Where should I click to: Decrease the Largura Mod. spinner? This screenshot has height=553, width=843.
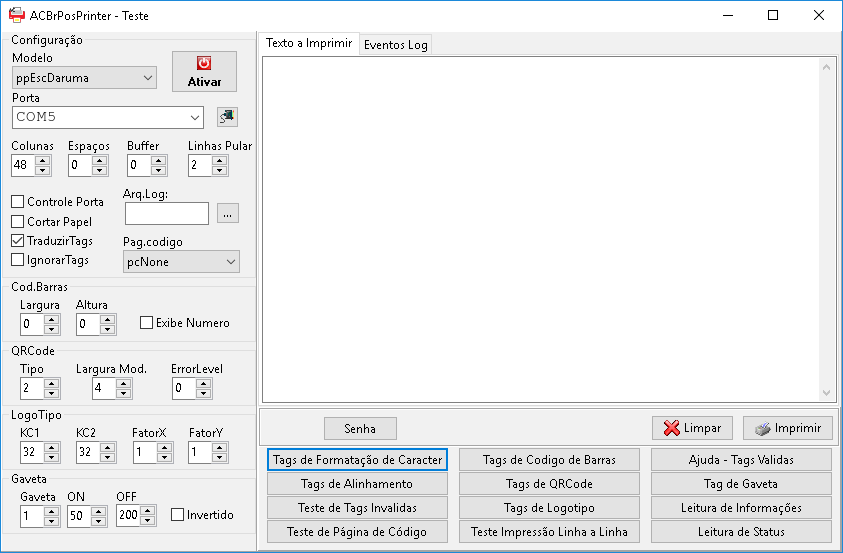tap(124, 393)
